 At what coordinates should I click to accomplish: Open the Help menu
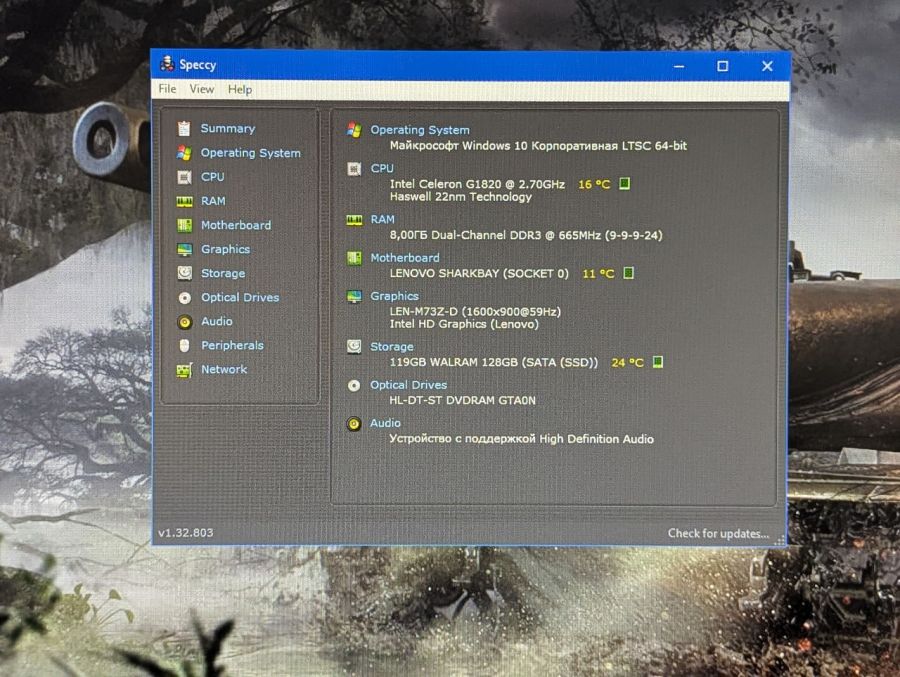239,90
